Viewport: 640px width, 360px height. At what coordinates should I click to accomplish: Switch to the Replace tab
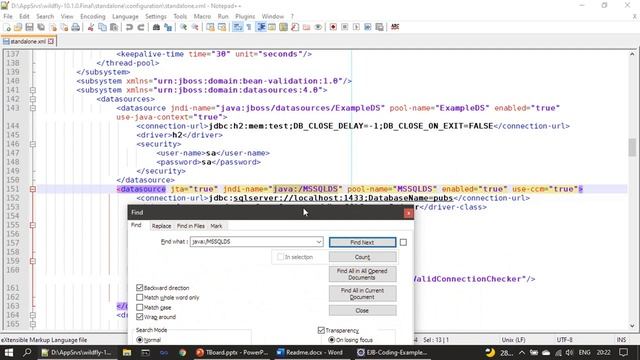click(161, 226)
